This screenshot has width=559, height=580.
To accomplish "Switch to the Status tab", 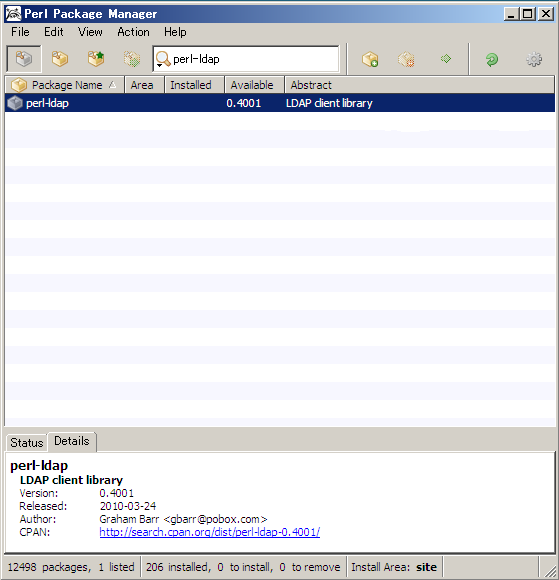I will [27, 442].
